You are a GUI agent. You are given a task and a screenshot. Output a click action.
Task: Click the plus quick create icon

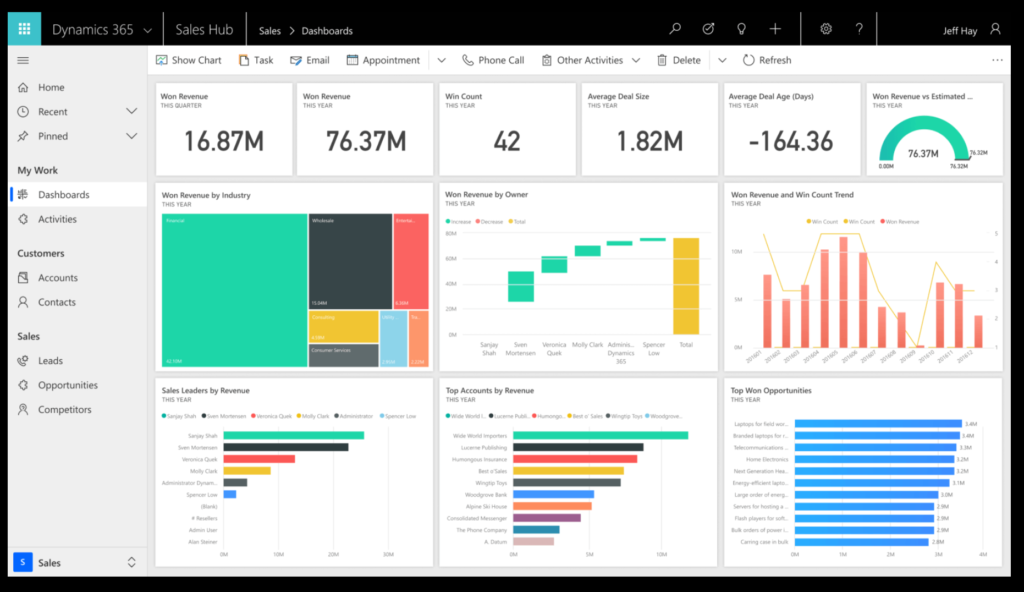point(775,30)
